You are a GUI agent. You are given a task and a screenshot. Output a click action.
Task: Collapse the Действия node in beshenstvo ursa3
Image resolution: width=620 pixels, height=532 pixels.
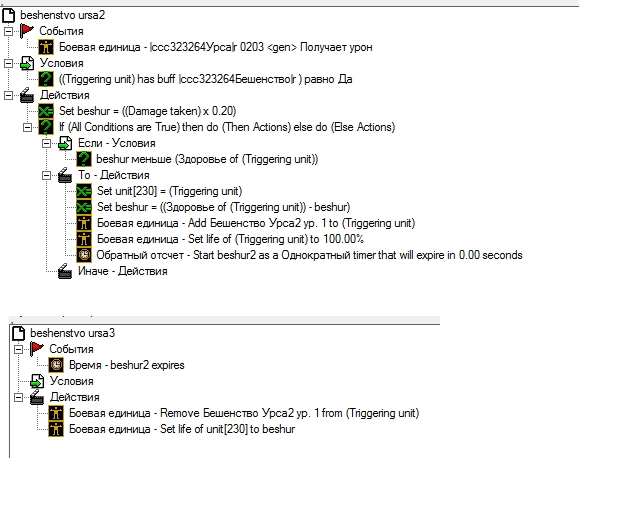point(19,397)
